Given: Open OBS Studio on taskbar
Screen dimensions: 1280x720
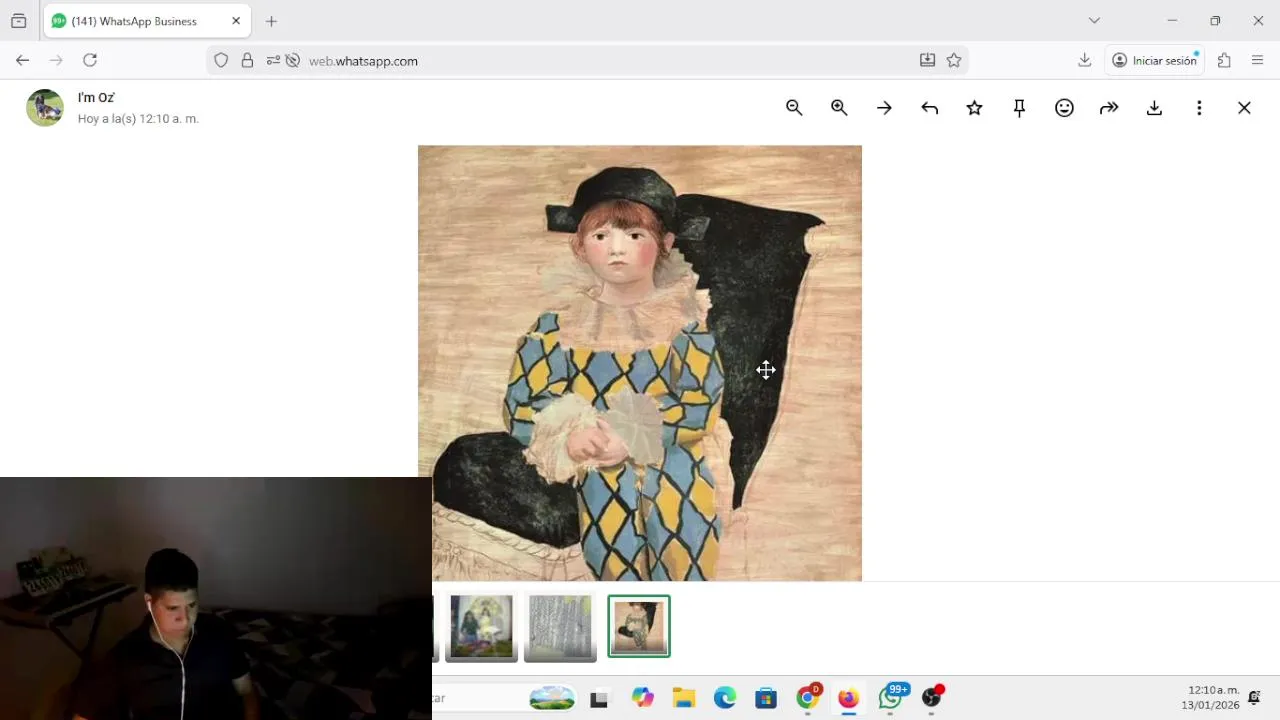Looking at the screenshot, I should [932, 697].
